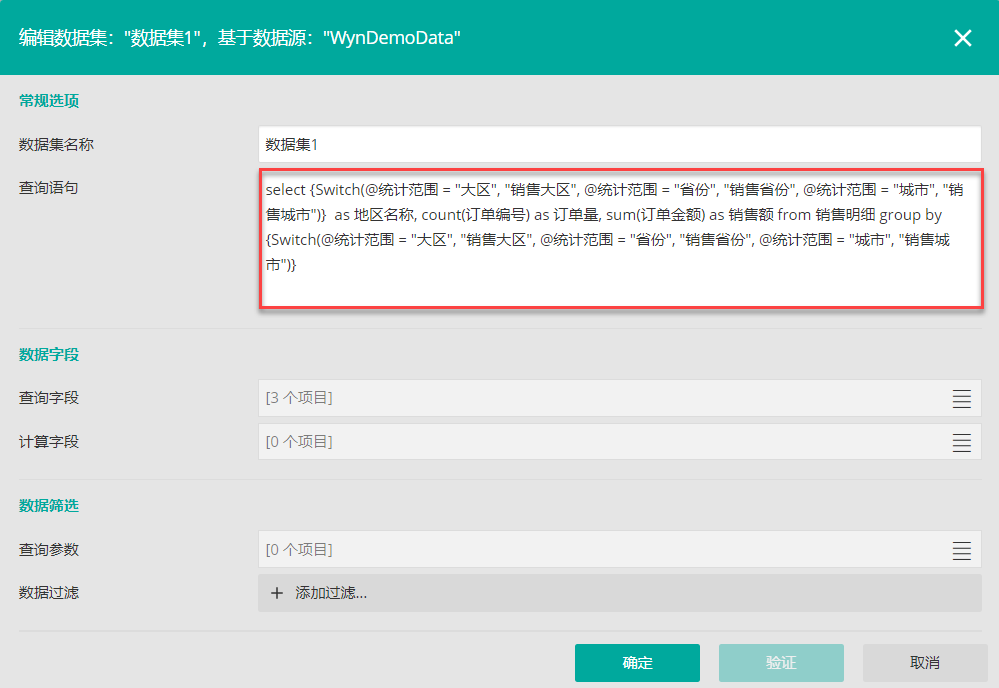Expand the 计算字段 [0 个项目] field
The height and width of the screenshot is (688, 999).
pyautogui.click(x=619, y=441)
